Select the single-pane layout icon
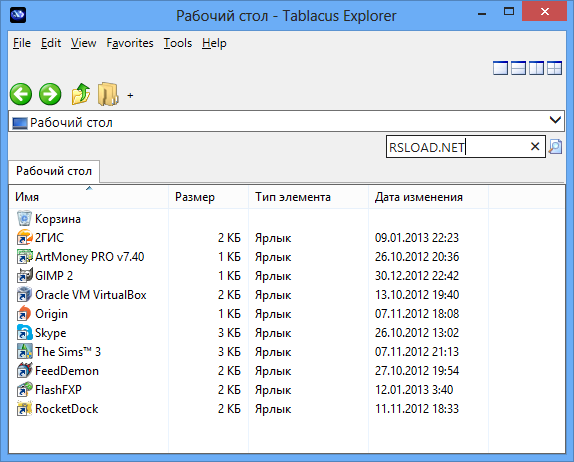The image size is (574, 462). (500, 68)
